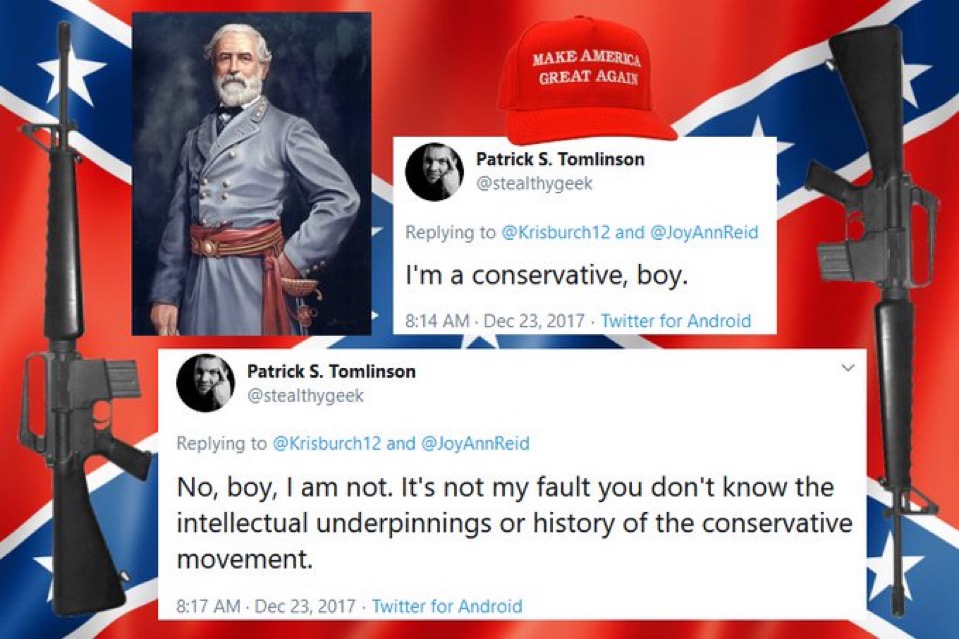Click the @stealthygeek handle on the 8:17 AM tweet

[305, 396]
